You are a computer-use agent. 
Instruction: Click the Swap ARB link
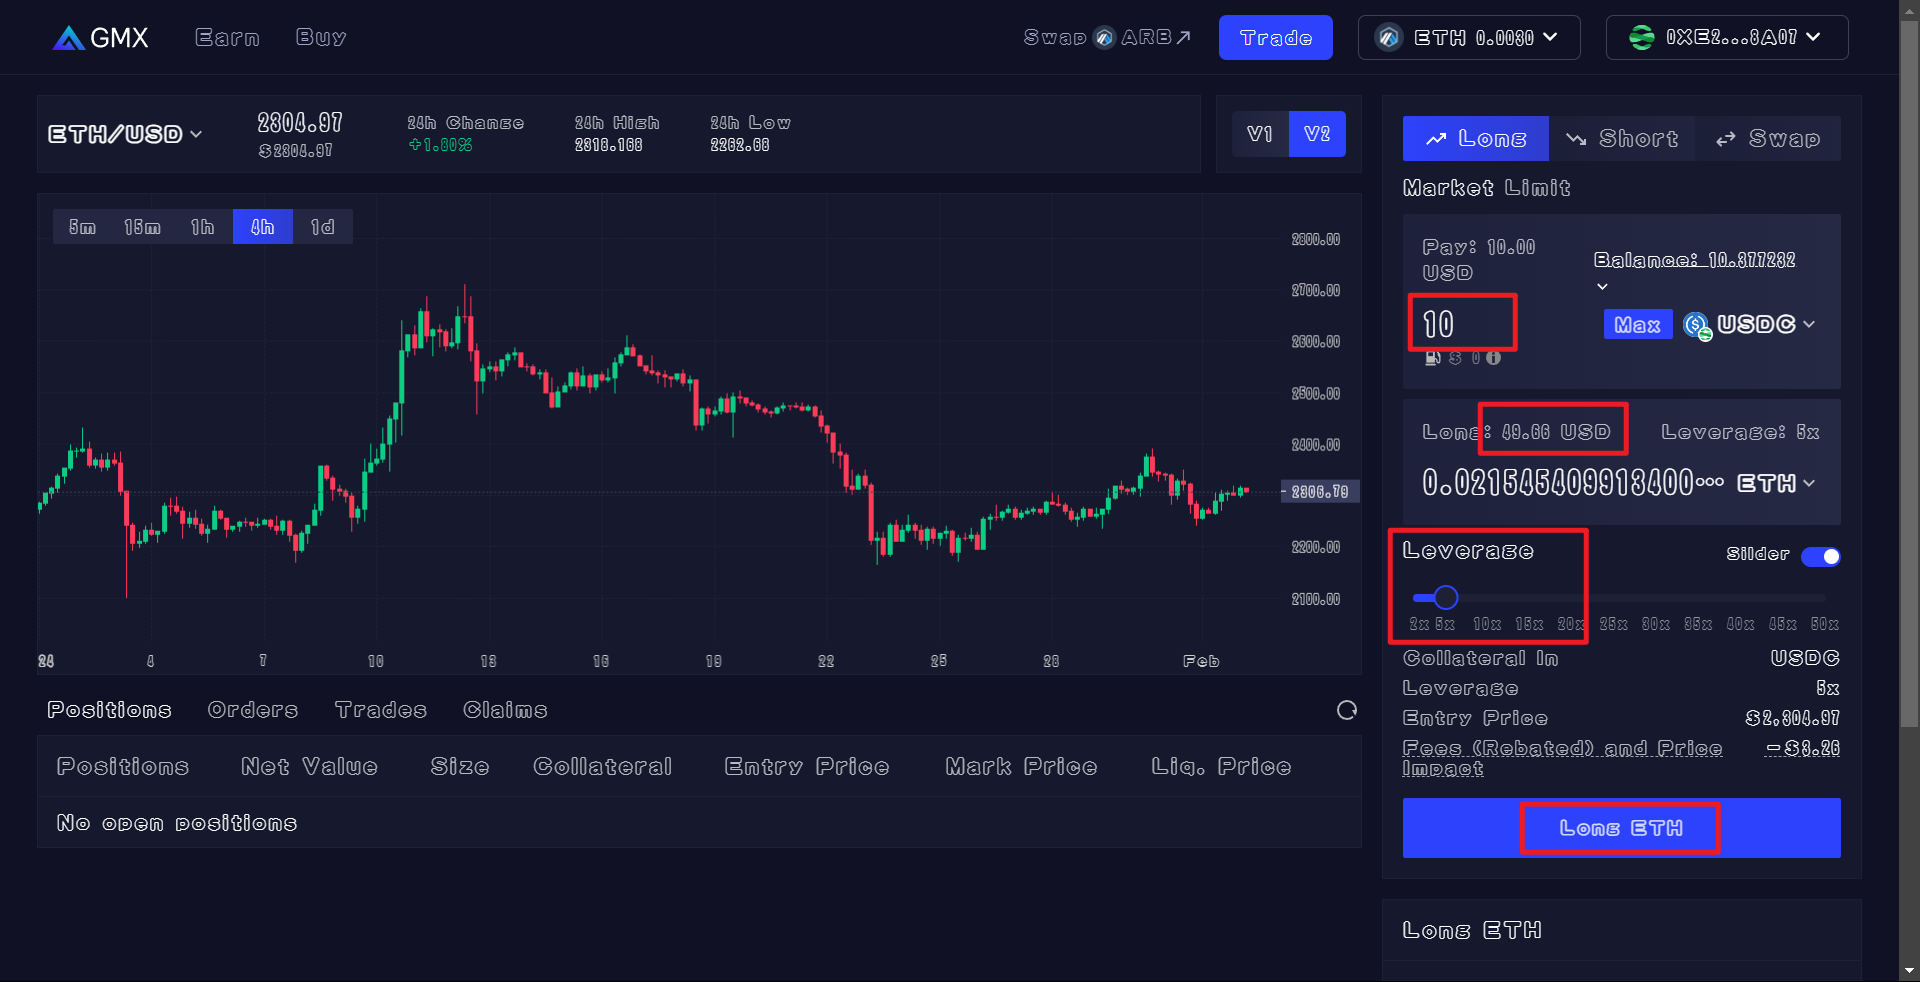[1107, 38]
